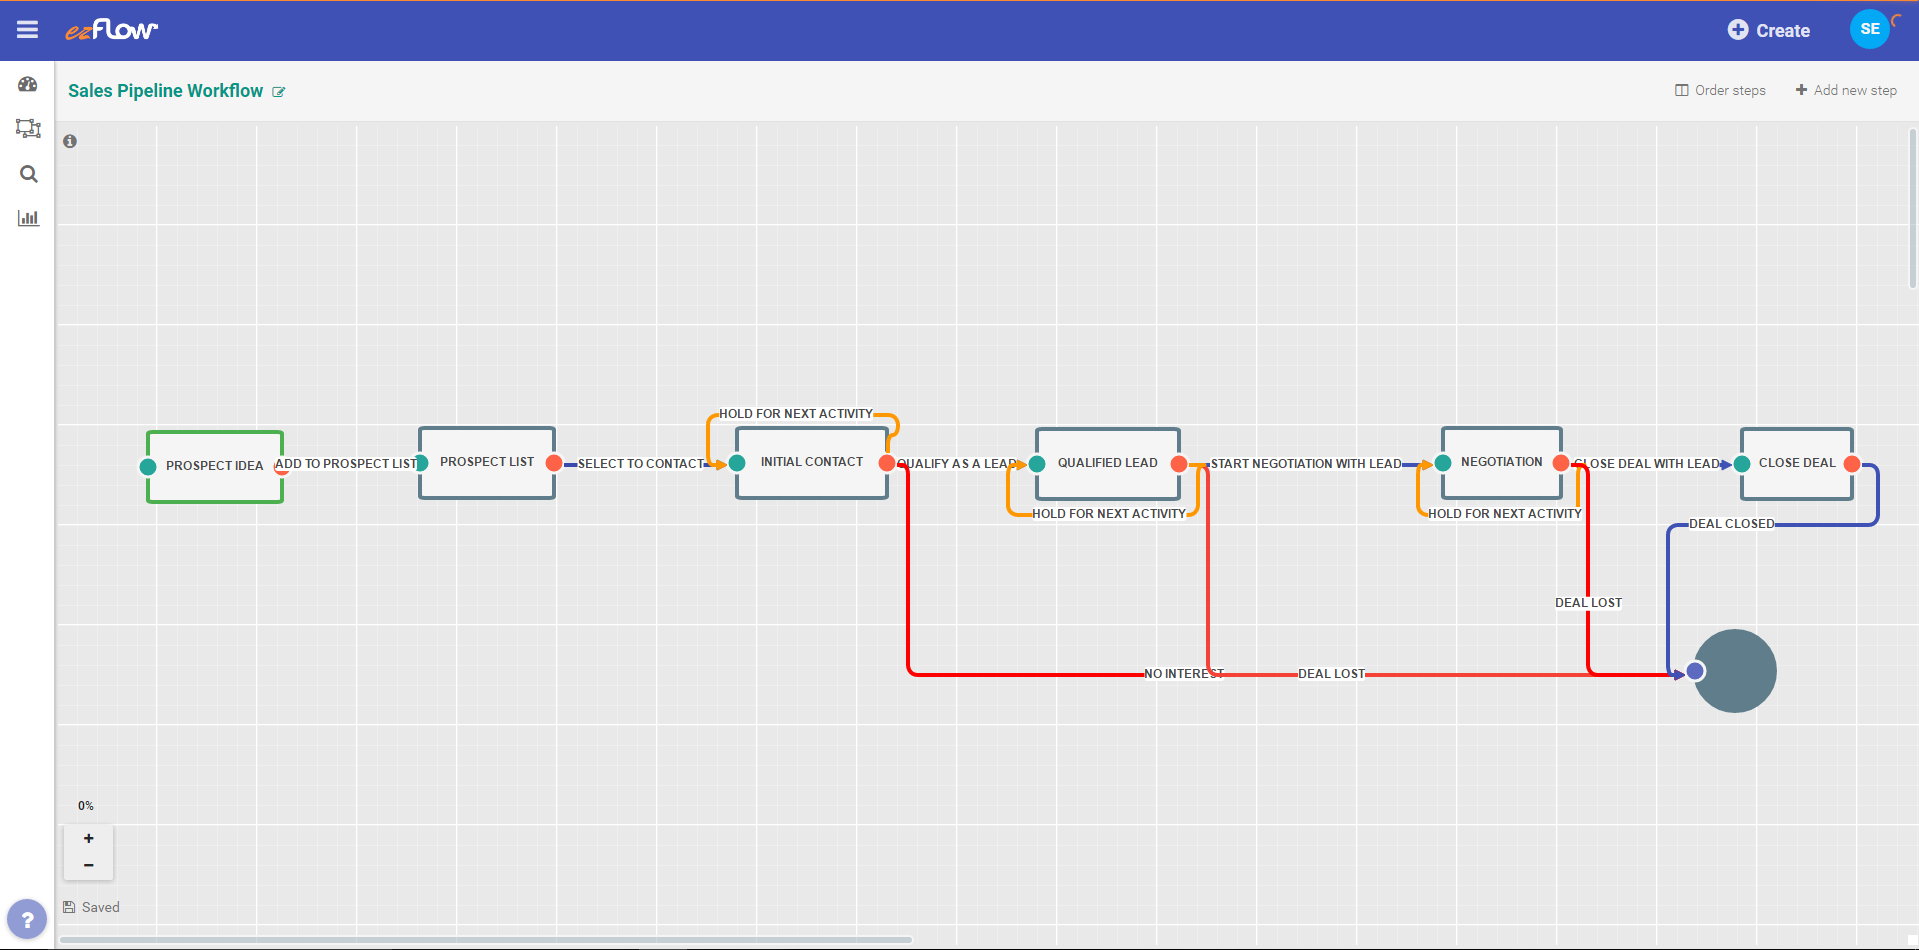Select the PROSPECT IDEA step

click(x=214, y=466)
